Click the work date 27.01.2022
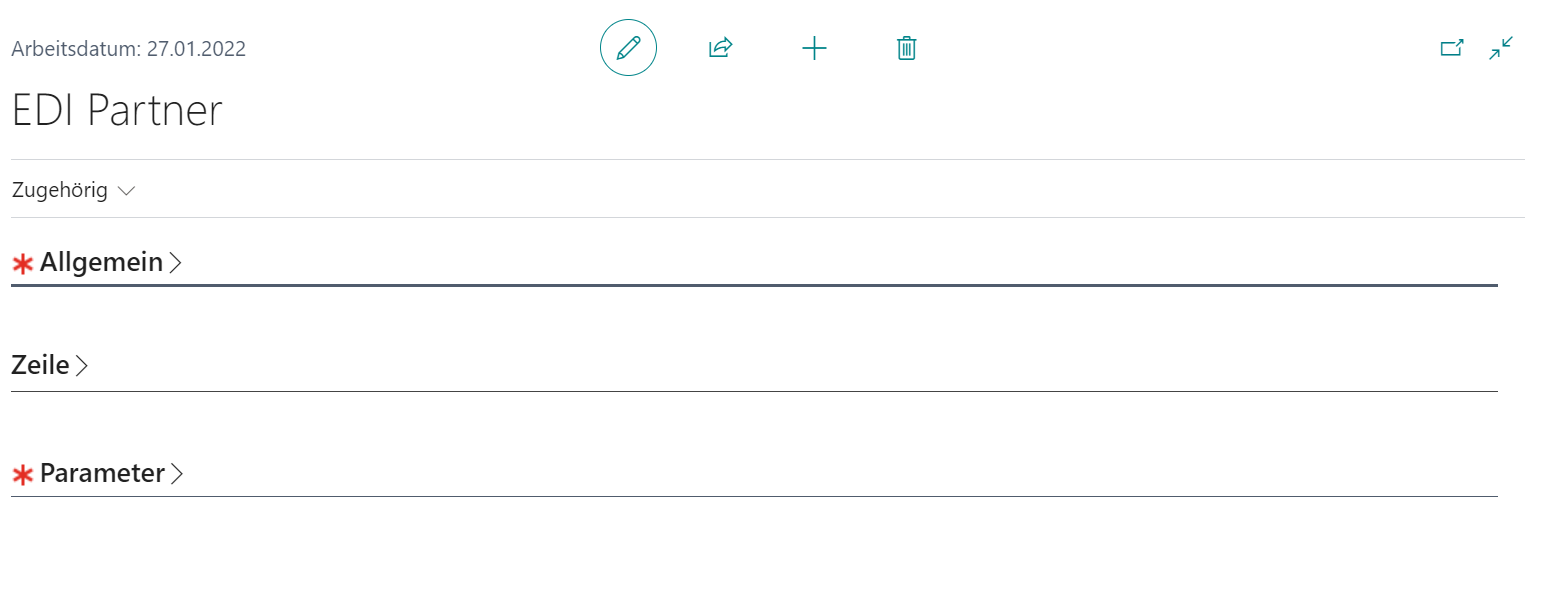Viewport: 1544px width, 616px height. tap(196, 48)
